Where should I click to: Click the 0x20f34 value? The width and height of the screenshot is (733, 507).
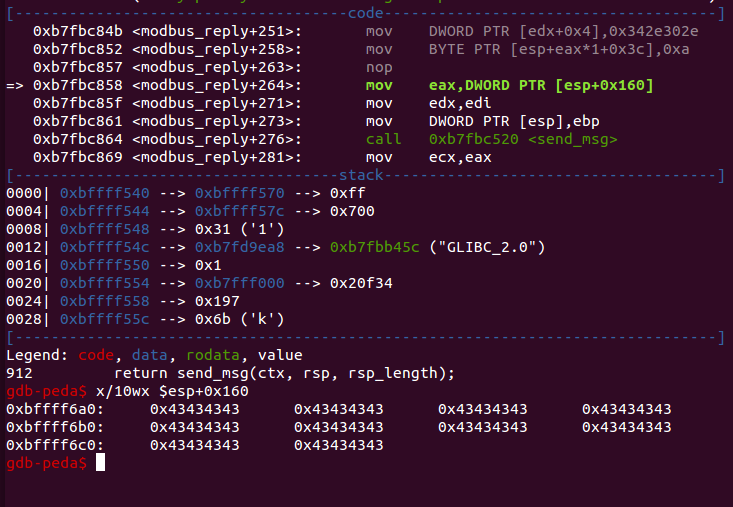tap(361, 283)
